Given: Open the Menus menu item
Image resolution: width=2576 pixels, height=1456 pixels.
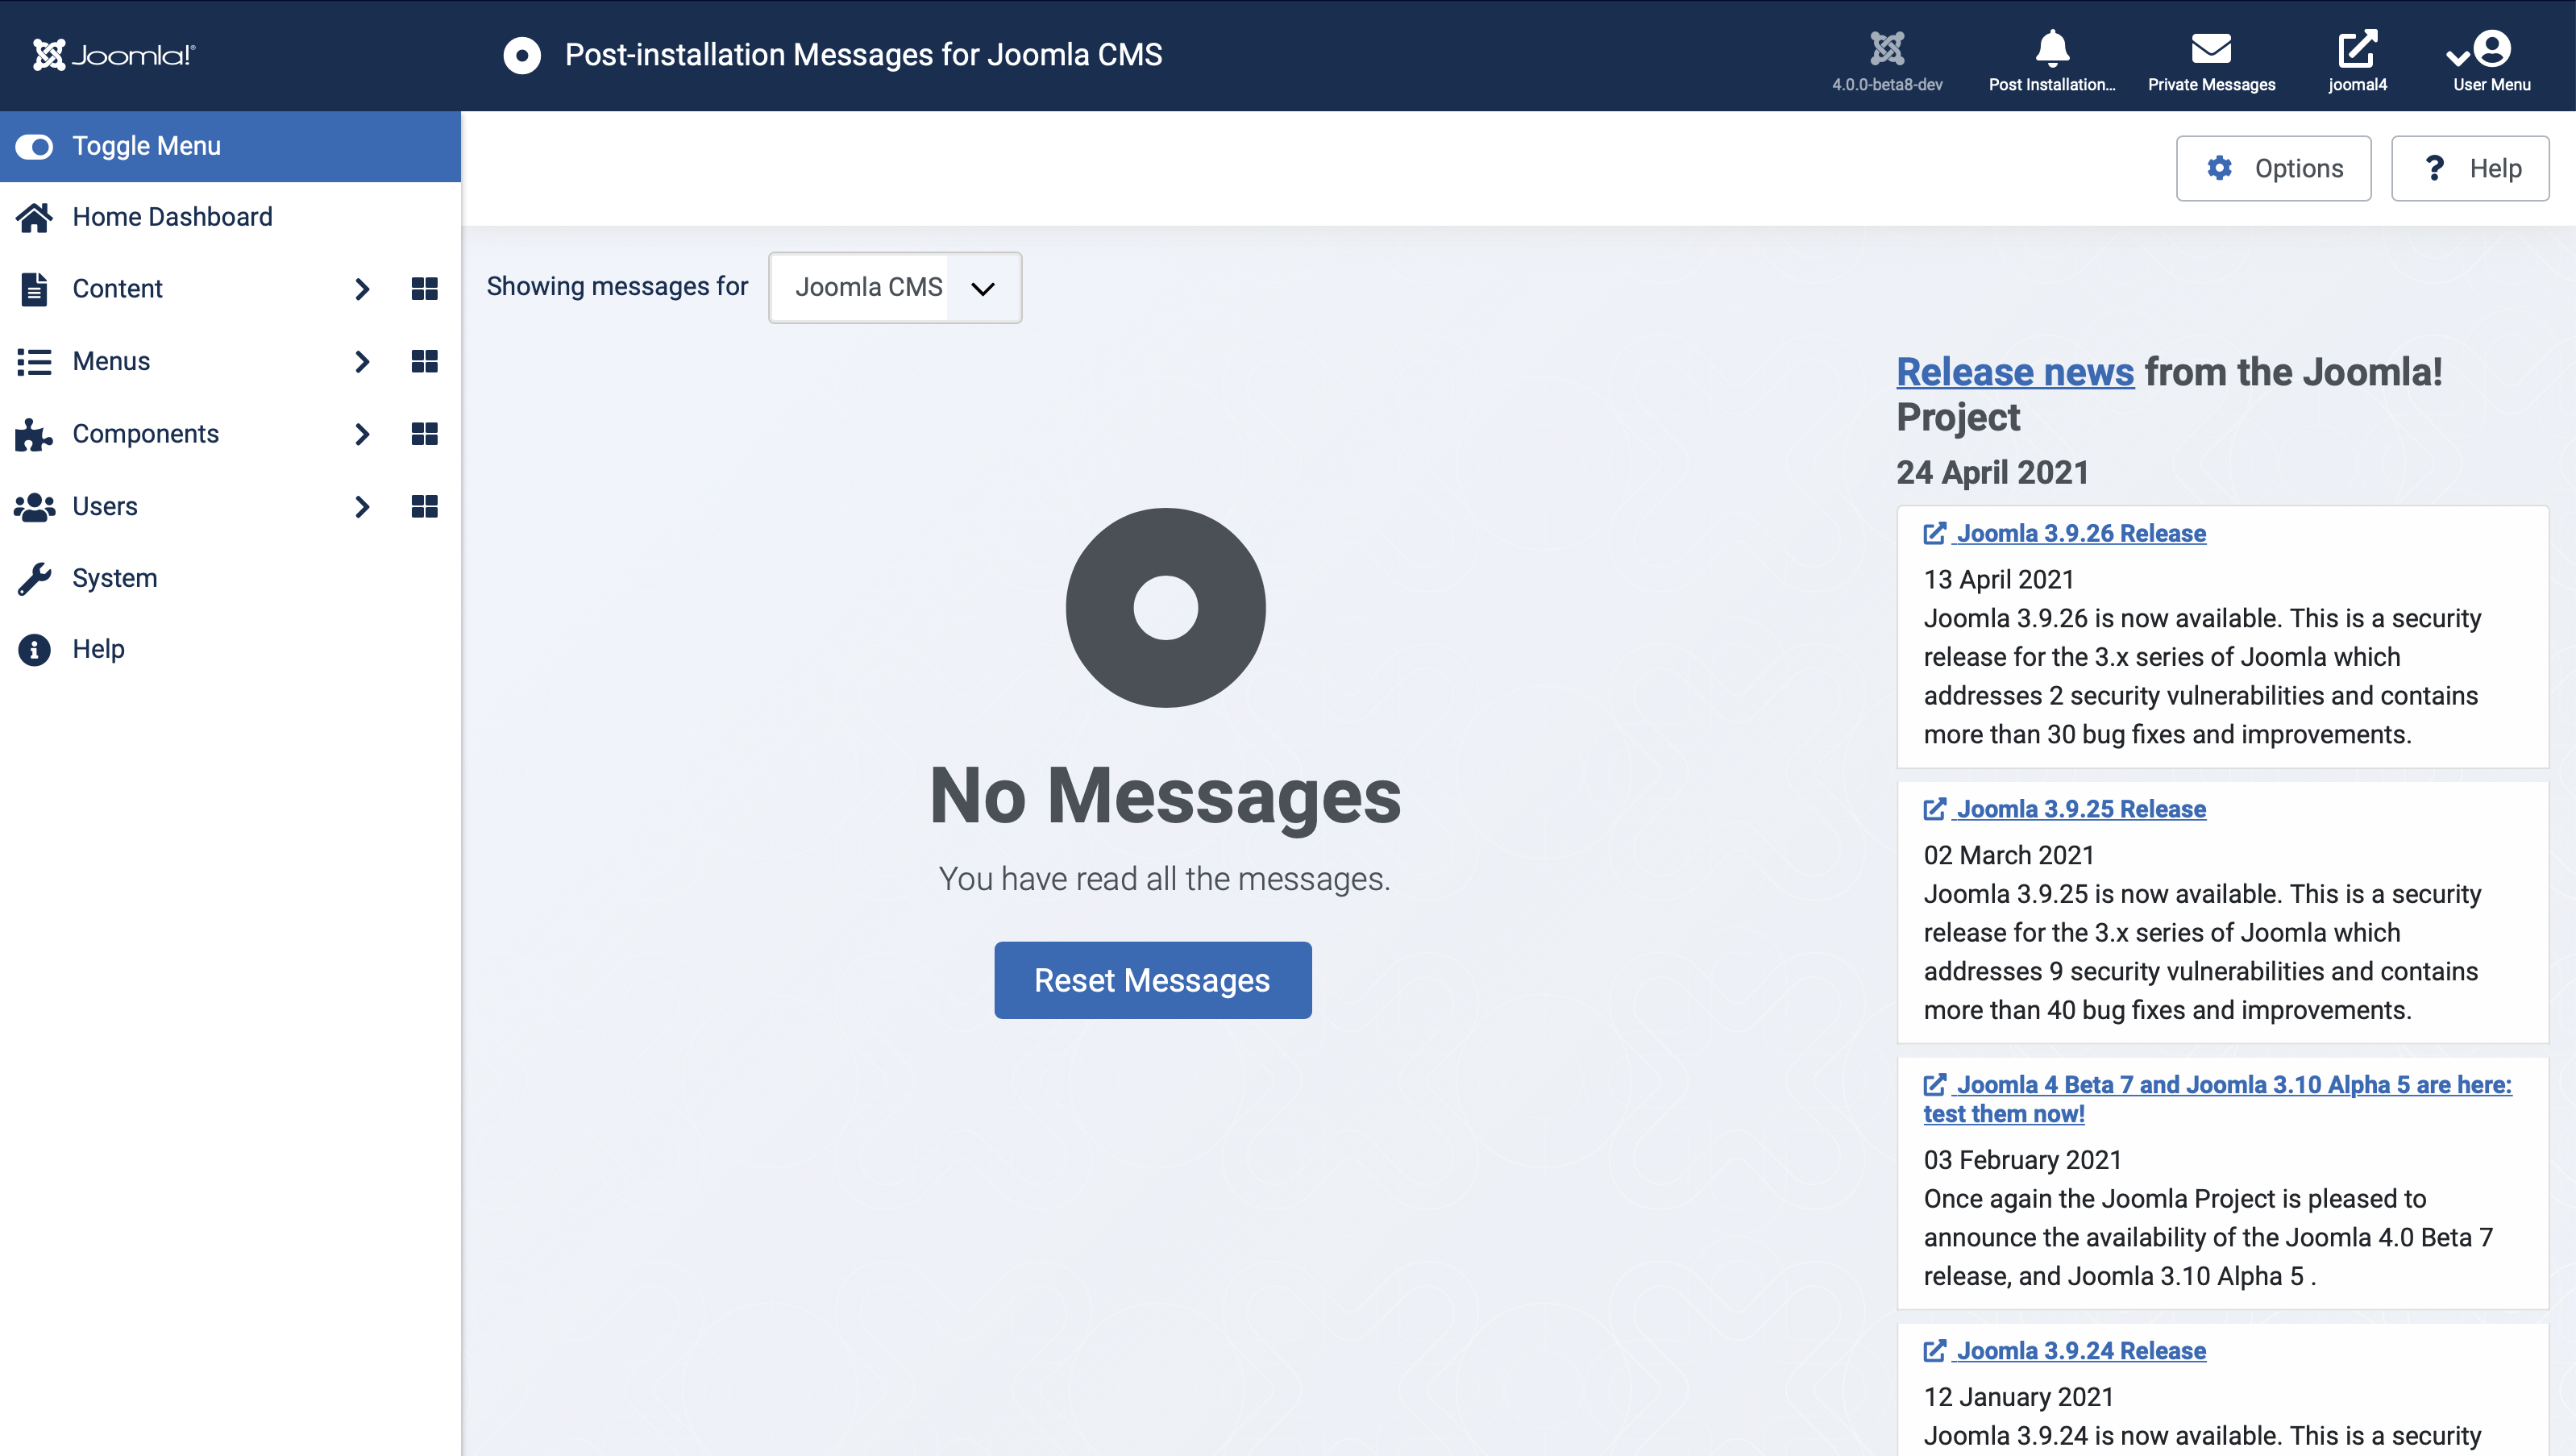Looking at the screenshot, I should pos(111,361).
